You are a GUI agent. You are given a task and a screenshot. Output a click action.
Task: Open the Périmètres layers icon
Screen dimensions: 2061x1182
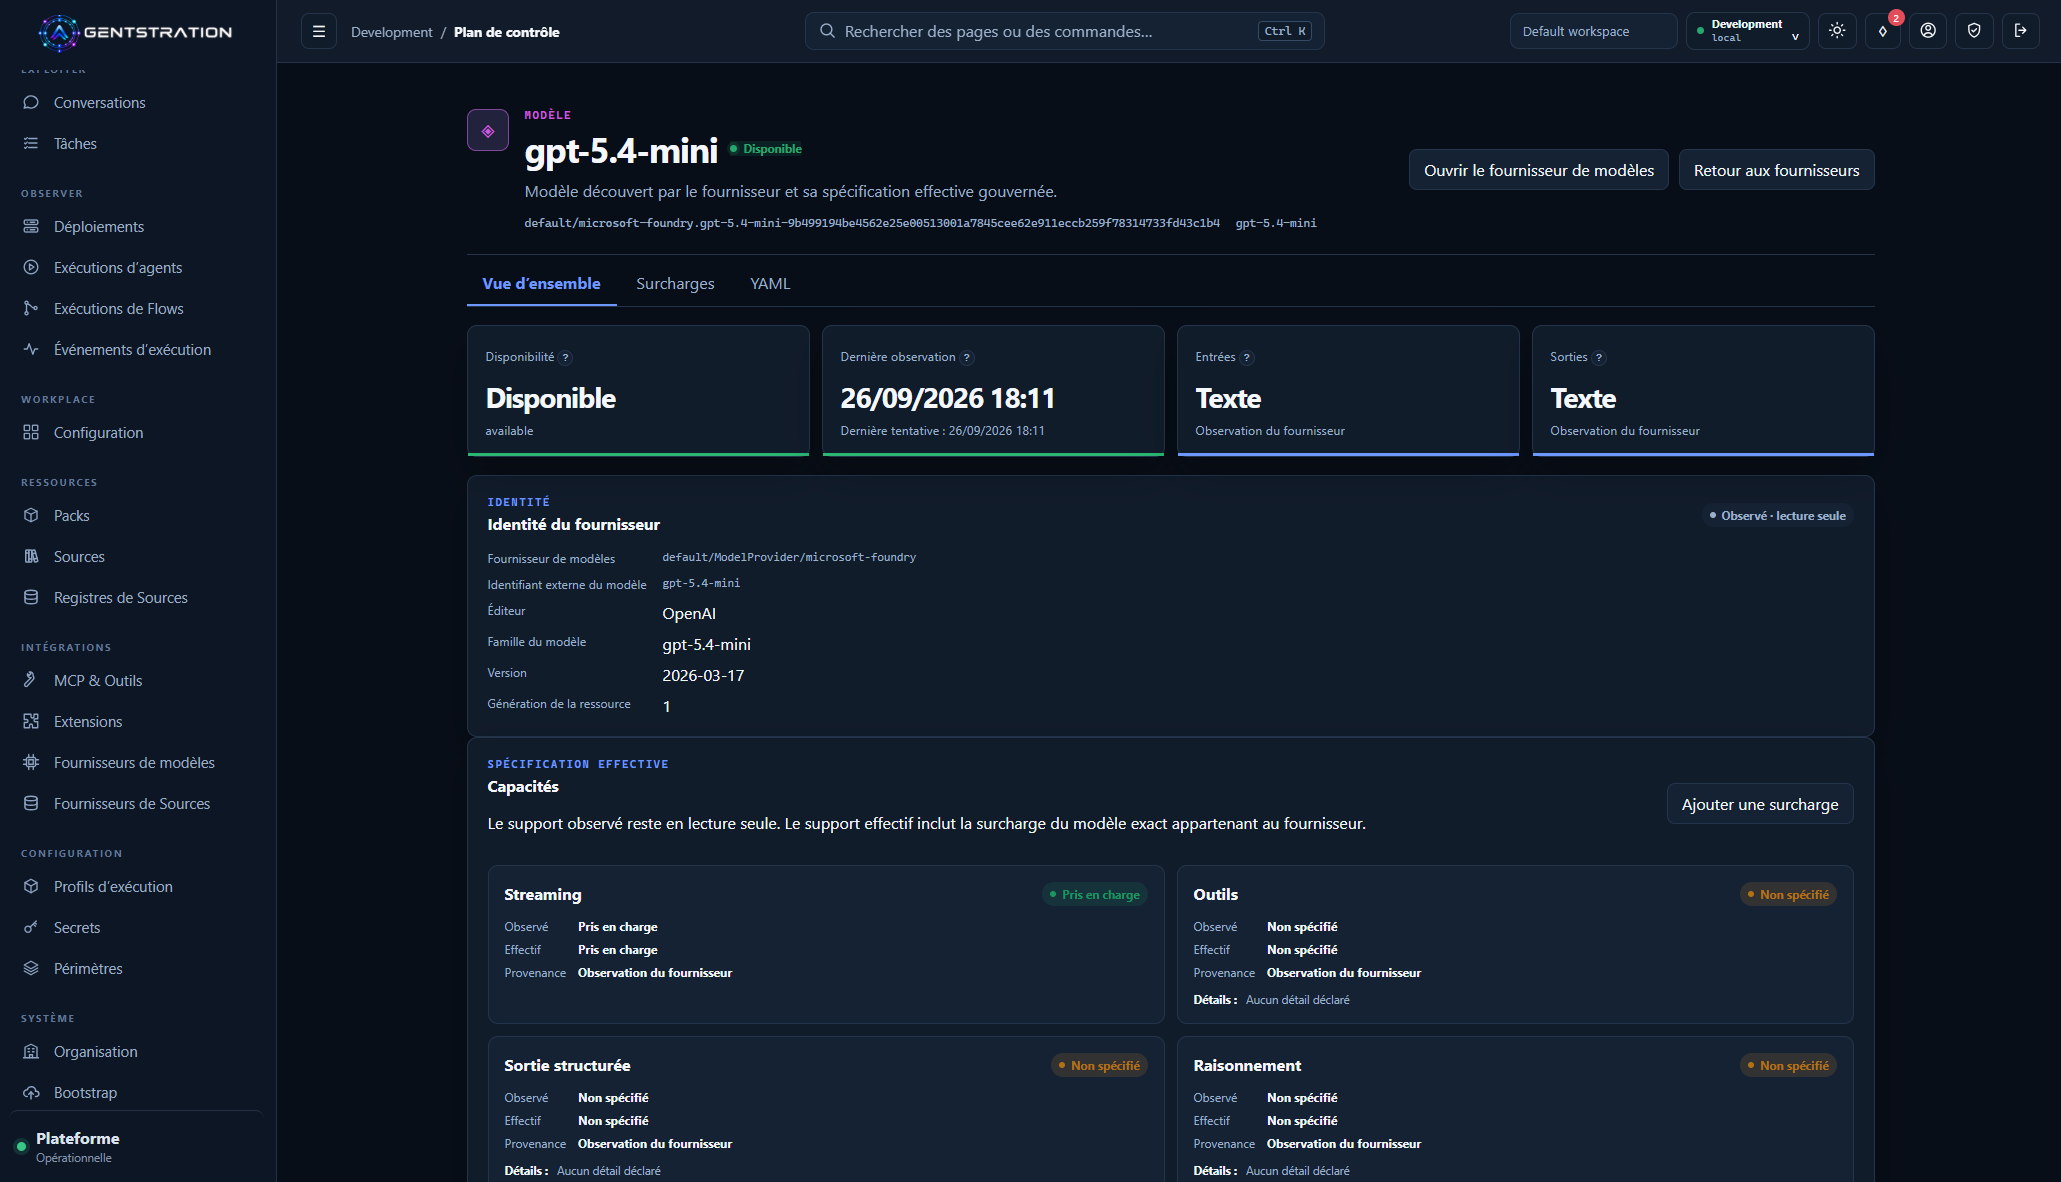(x=31, y=969)
